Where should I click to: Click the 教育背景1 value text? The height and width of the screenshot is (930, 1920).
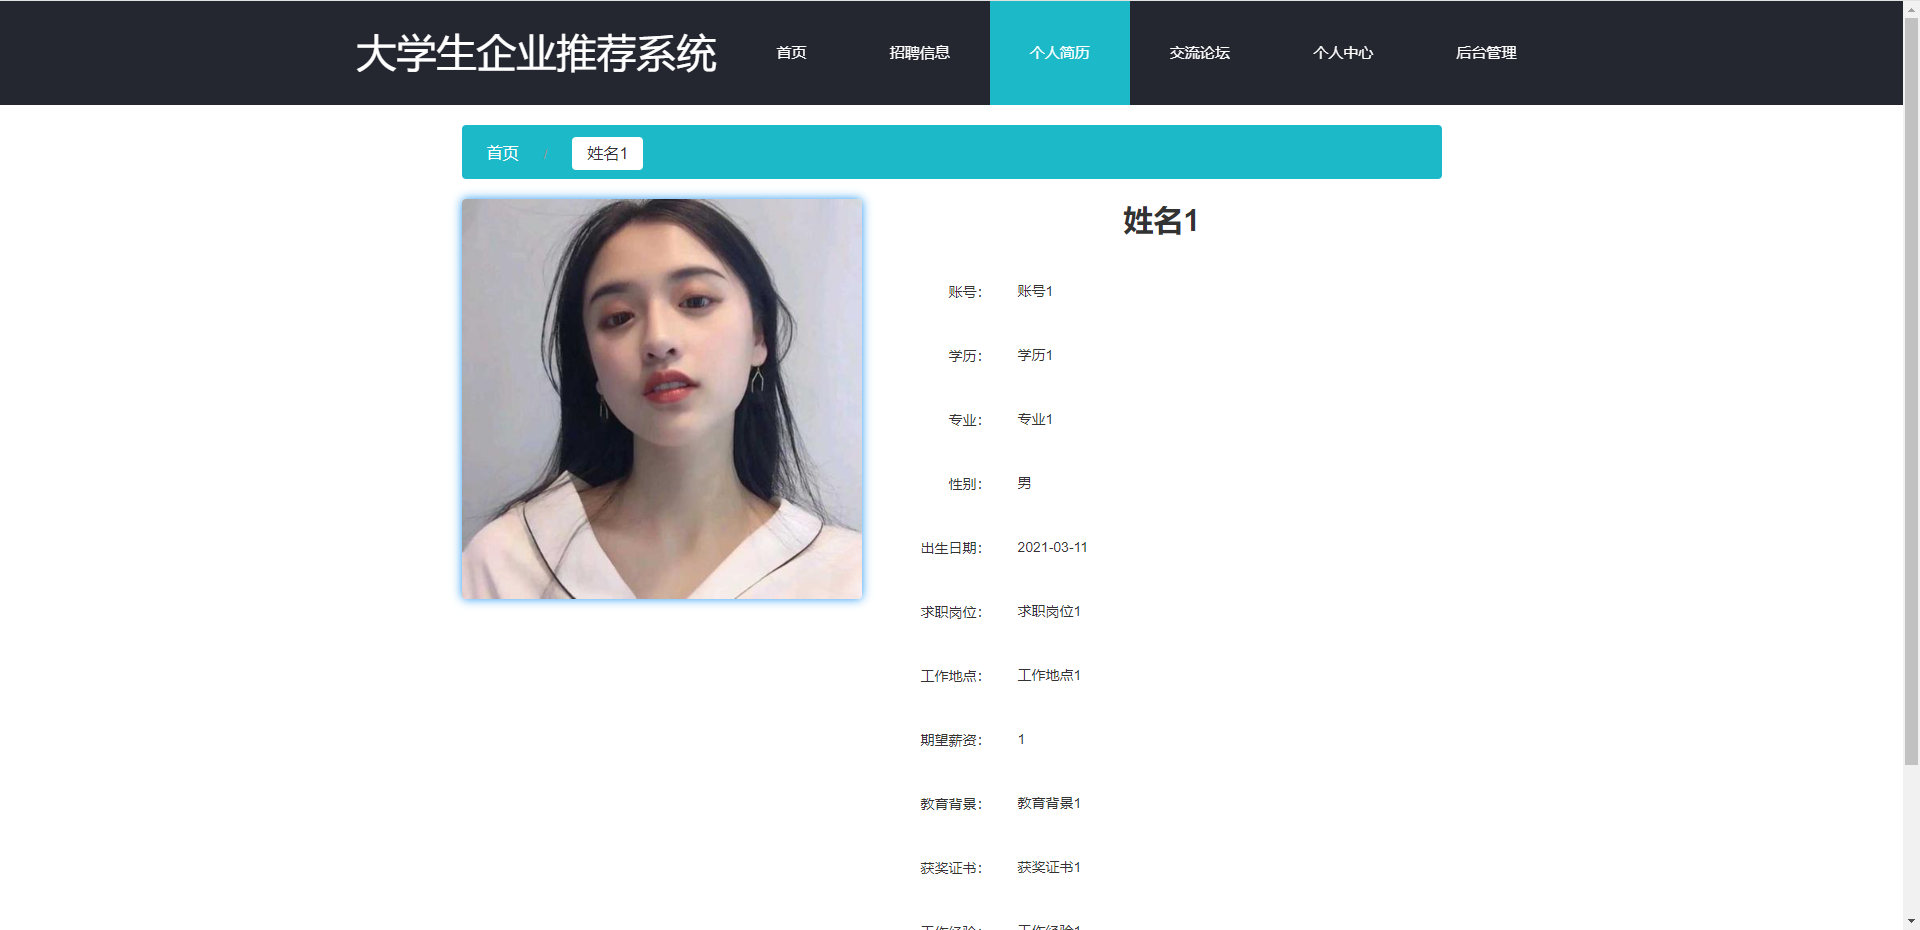point(1048,803)
